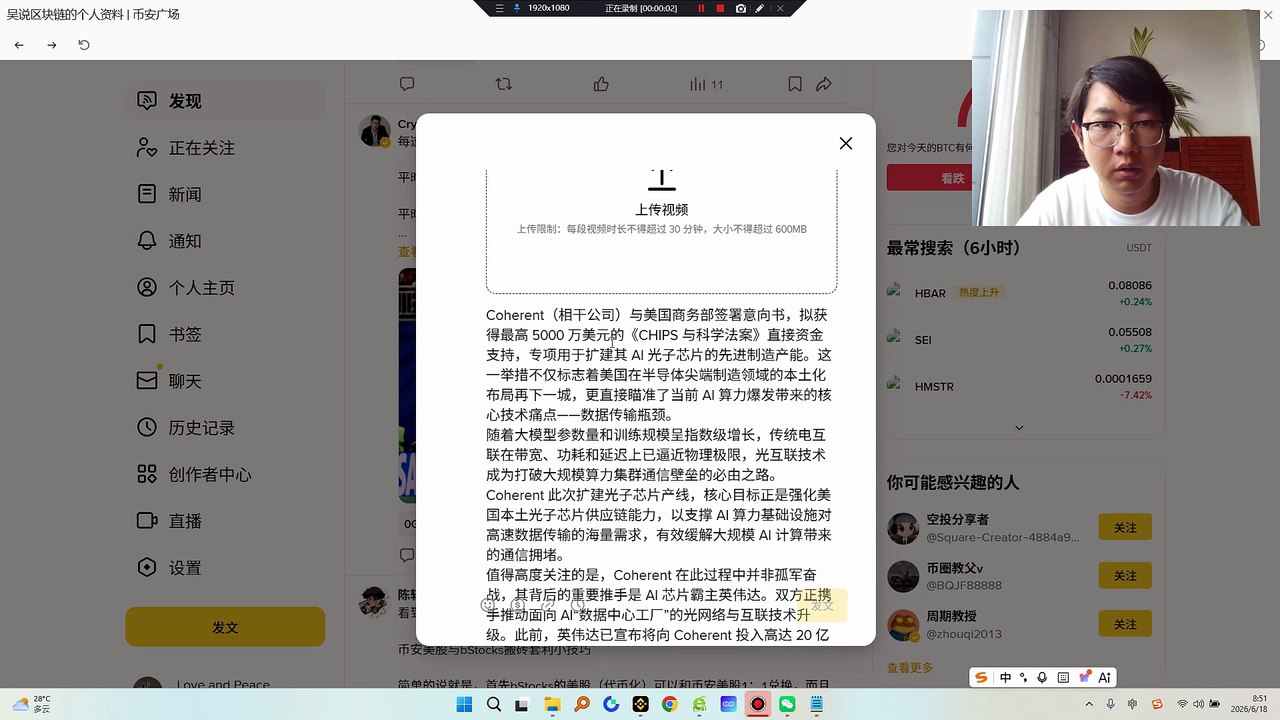Open the Windows Start menu
Viewport: 1280px width, 720px height.
(x=464, y=704)
